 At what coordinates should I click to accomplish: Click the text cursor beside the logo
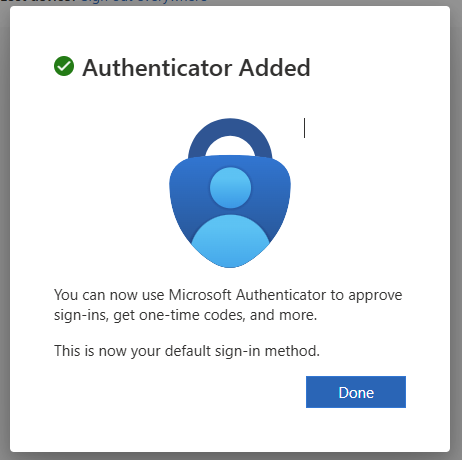click(304, 128)
